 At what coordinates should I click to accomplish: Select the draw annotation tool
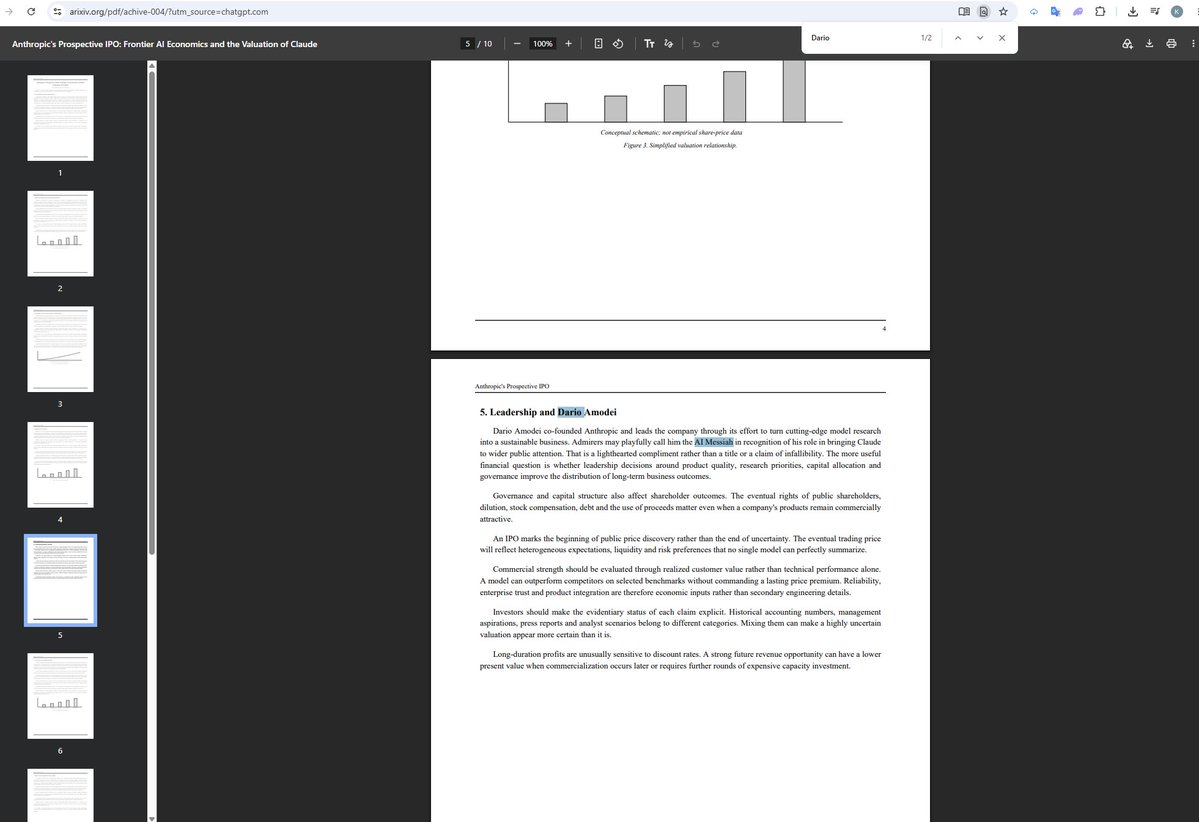(x=669, y=44)
